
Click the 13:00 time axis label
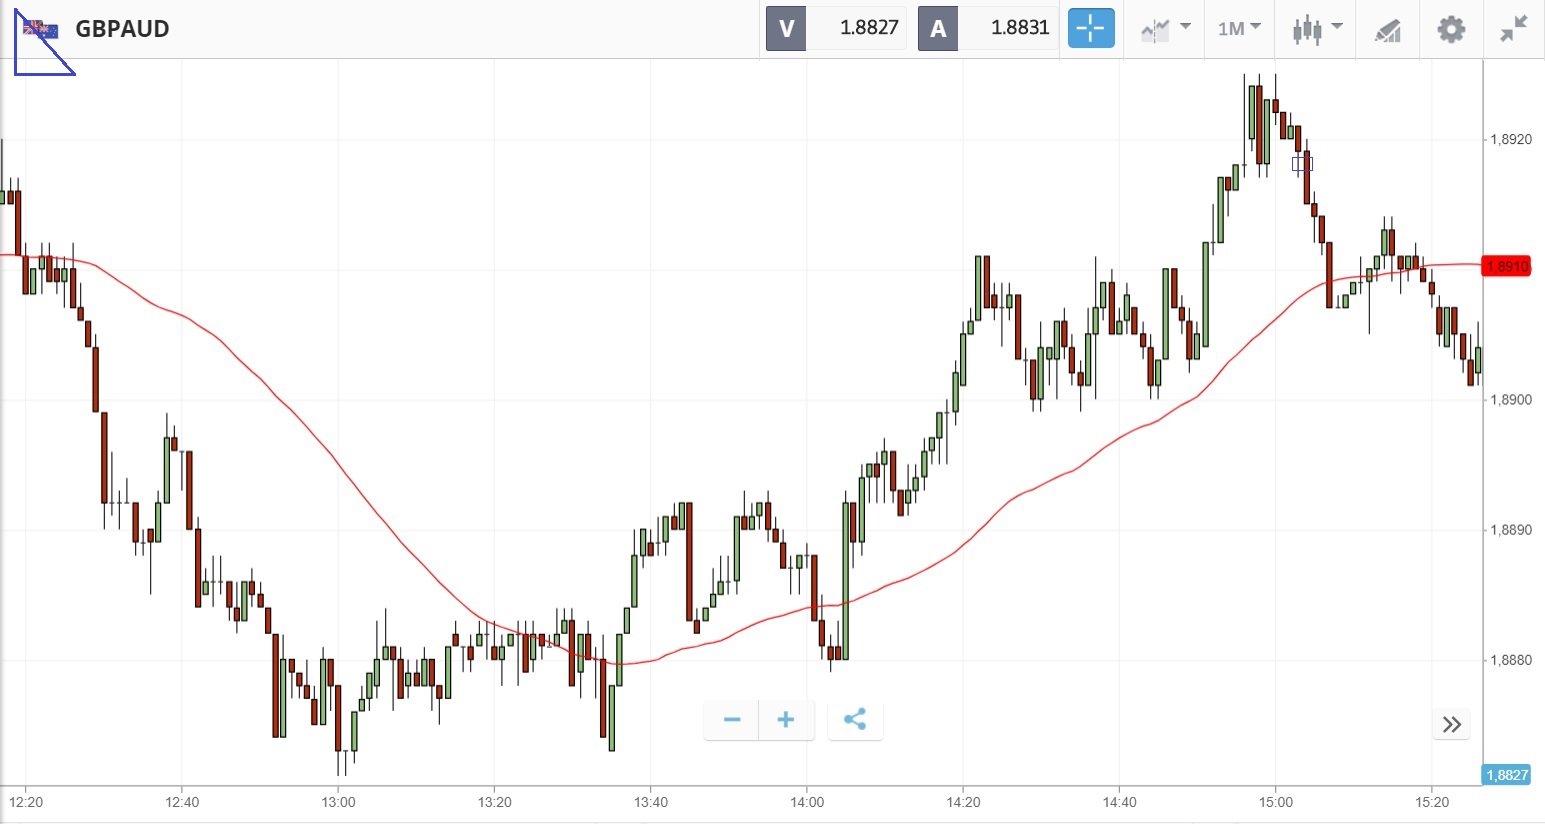(x=338, y=802)
